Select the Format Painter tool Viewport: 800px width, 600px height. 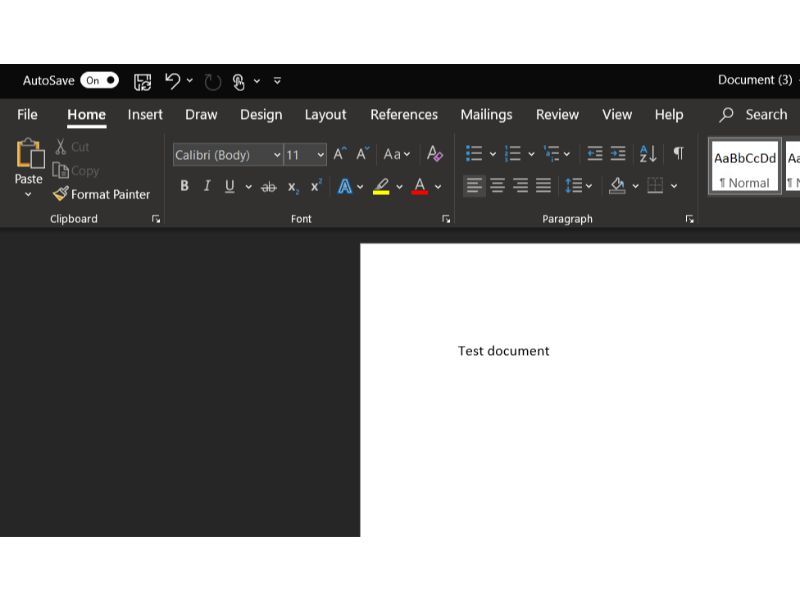pyautogui.click(x=101, y=194)
